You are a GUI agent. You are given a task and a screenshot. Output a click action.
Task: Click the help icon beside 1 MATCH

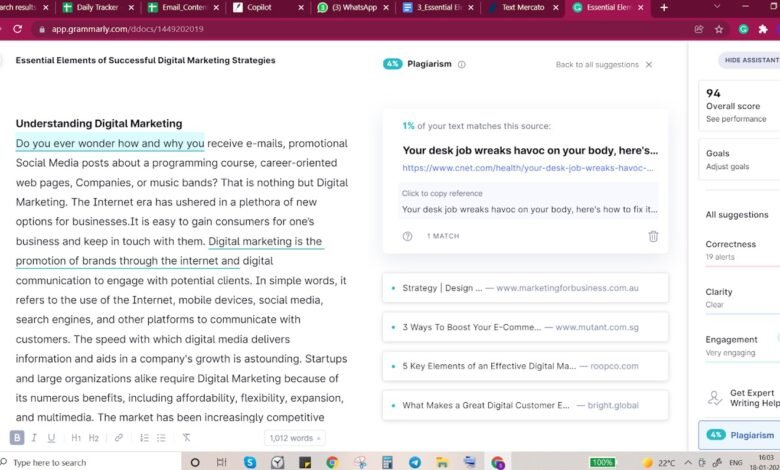point(407,236)
